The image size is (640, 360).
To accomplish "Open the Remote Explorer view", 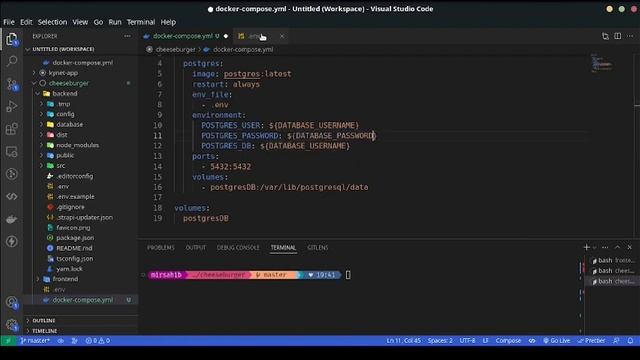I will 11,151.
